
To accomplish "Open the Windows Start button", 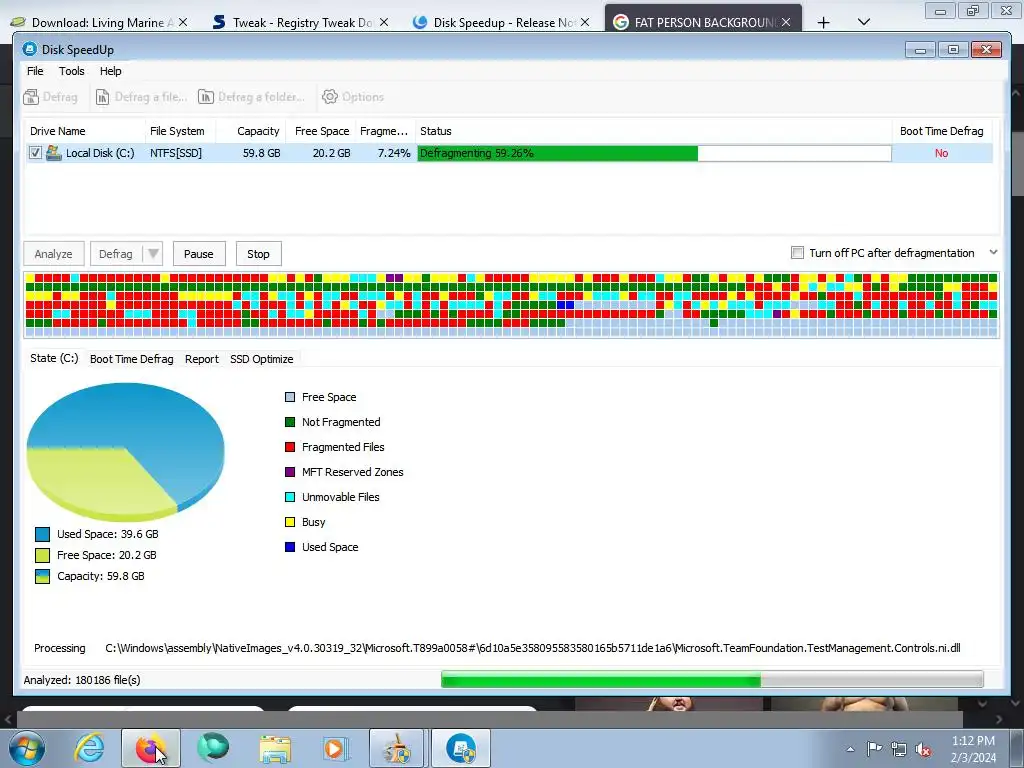I will click(27, 748).
